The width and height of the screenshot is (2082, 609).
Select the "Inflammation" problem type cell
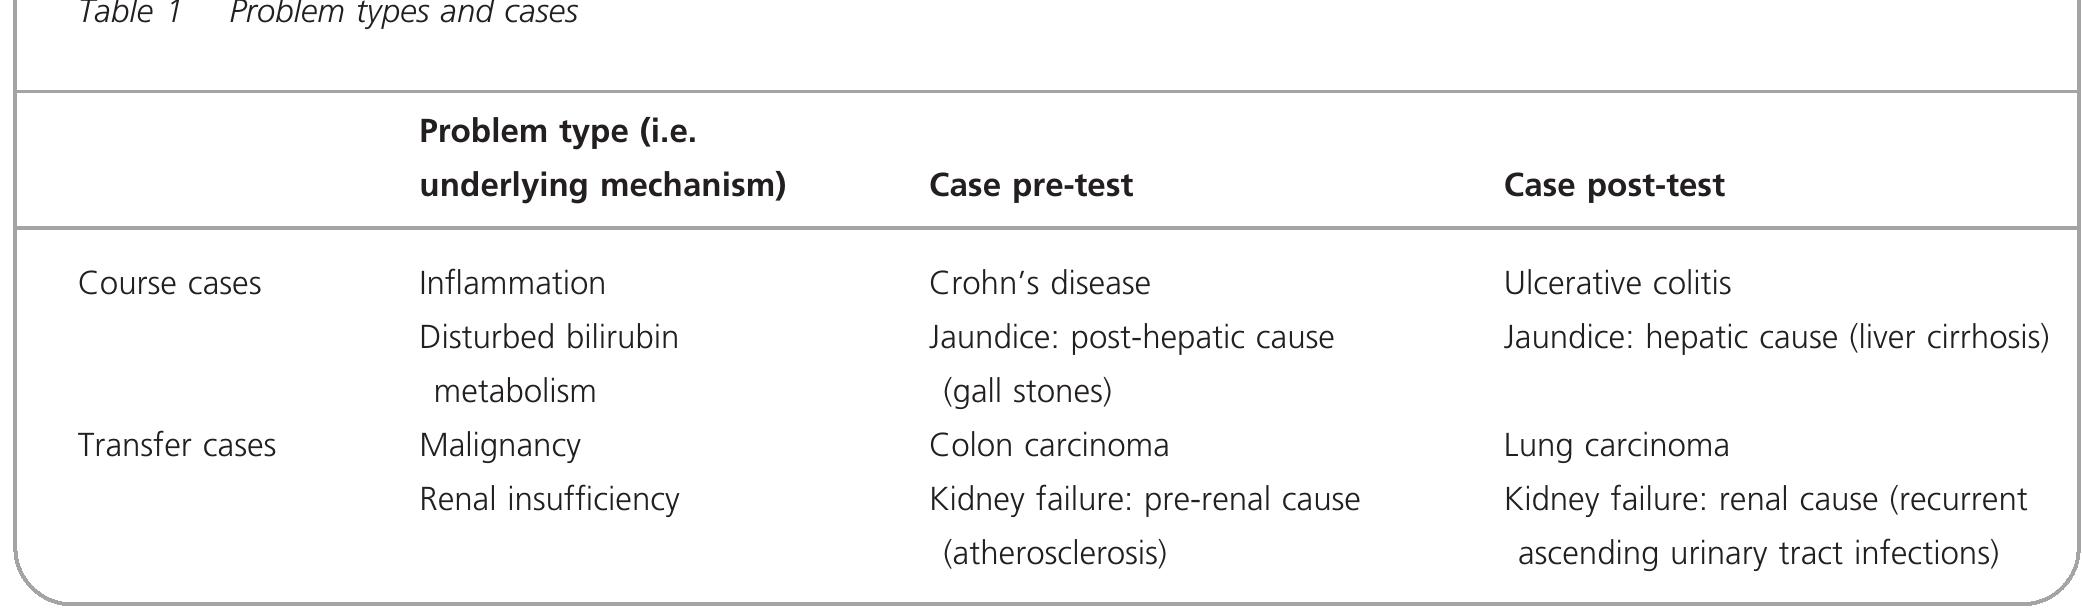click(512, 283)
